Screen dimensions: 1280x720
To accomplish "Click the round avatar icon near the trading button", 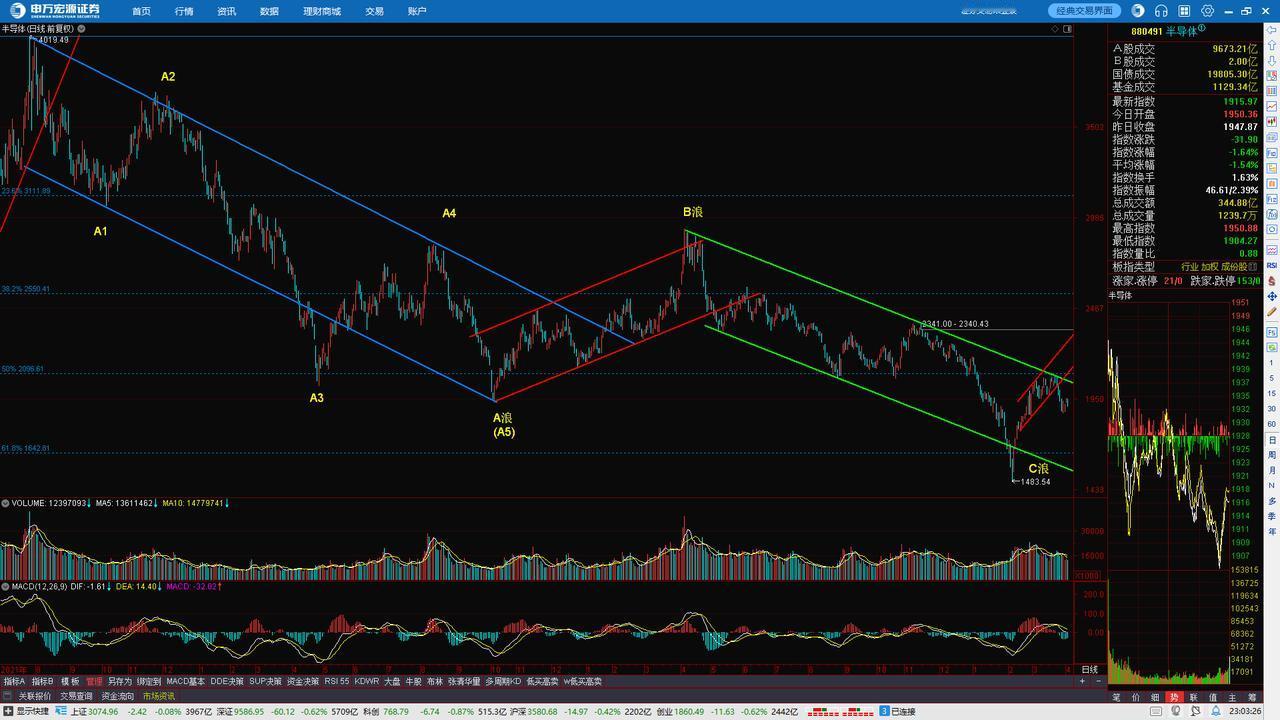I will (1138, 11).
